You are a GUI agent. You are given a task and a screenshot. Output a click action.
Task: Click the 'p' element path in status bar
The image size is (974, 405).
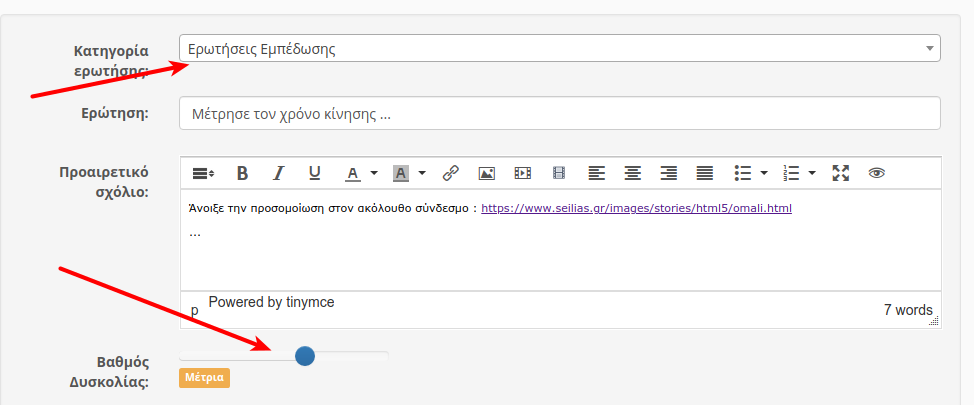click(x=194, y=310)
